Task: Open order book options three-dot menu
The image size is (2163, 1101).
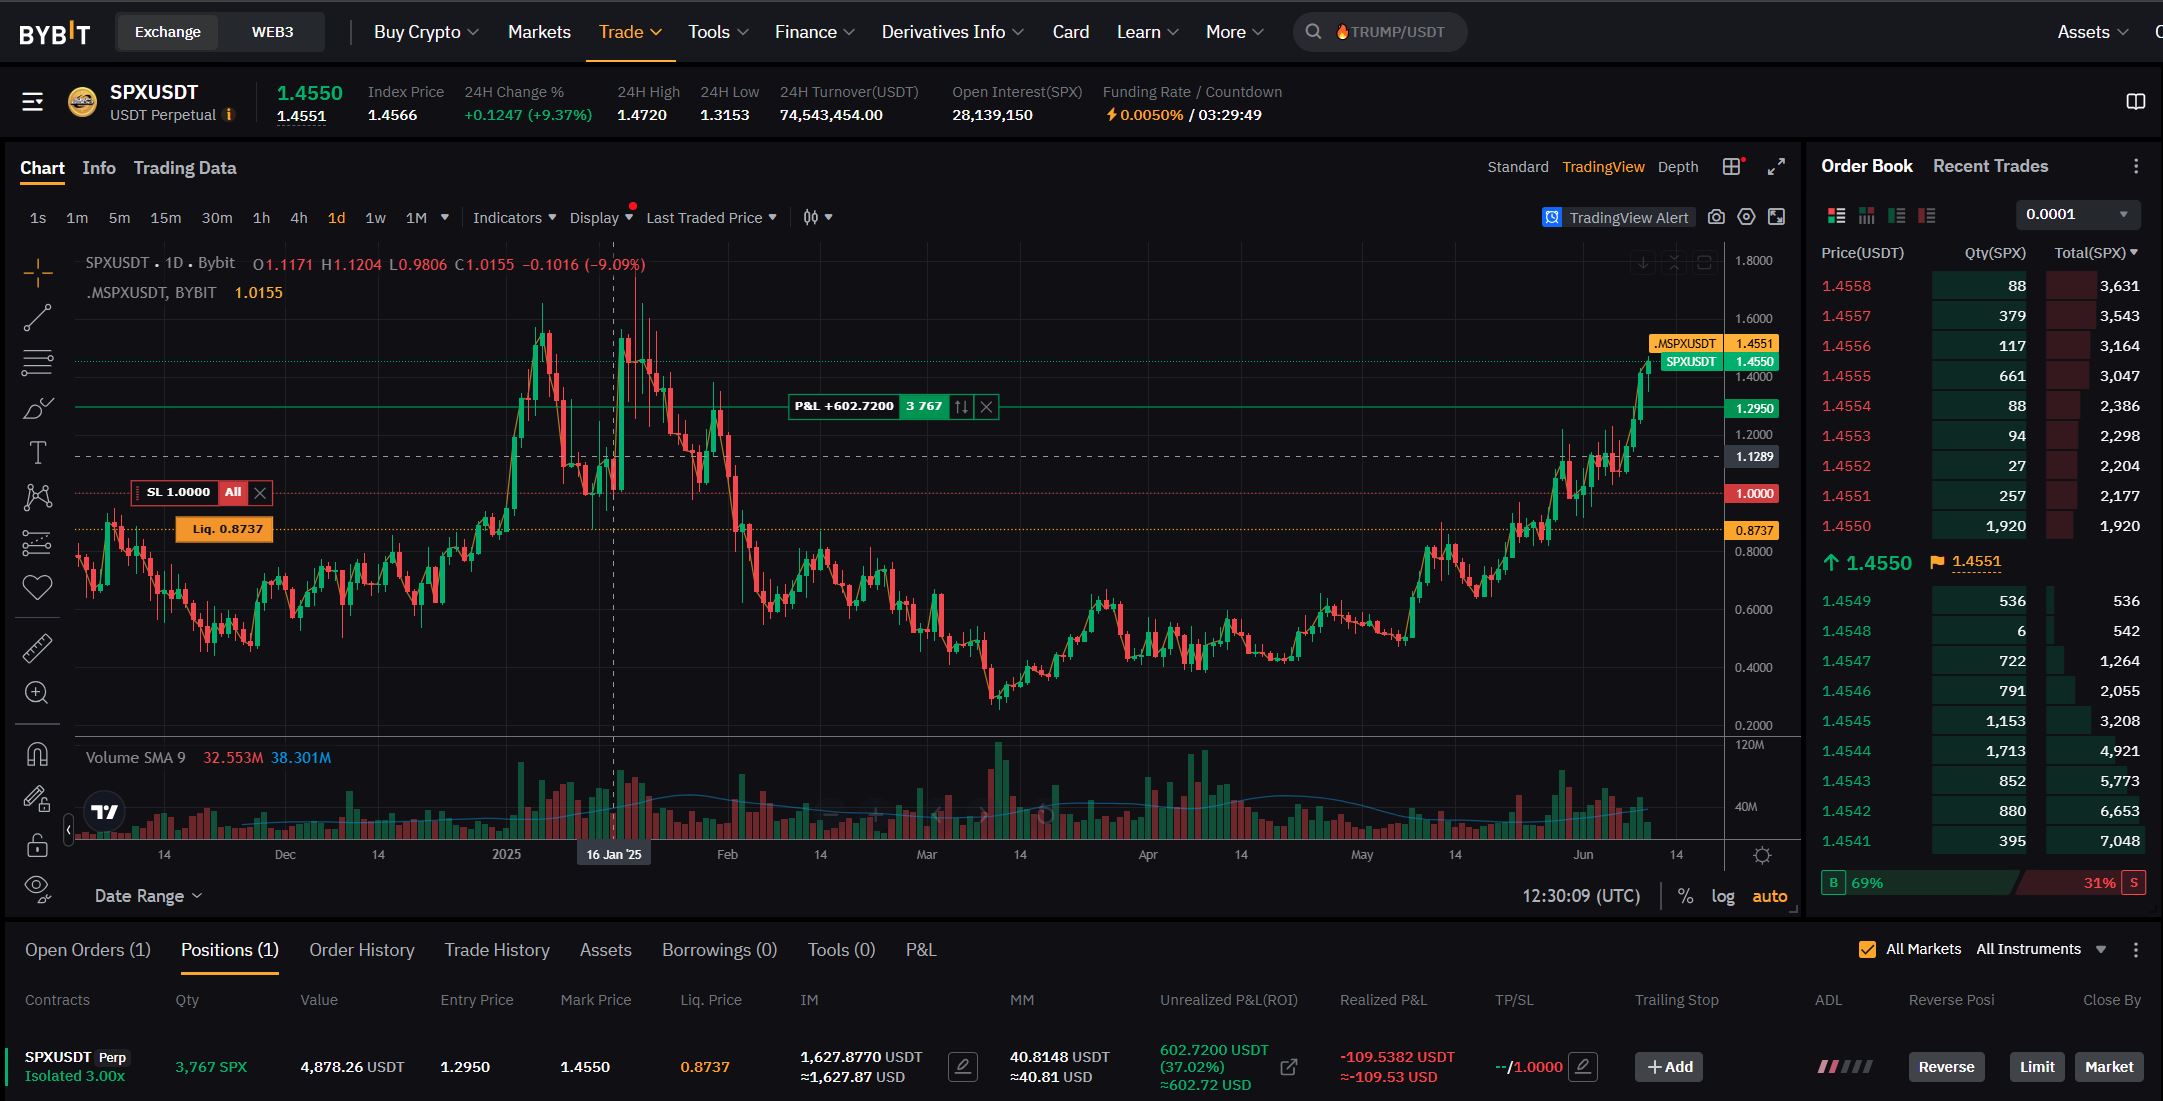Action: click(2136, 167)
